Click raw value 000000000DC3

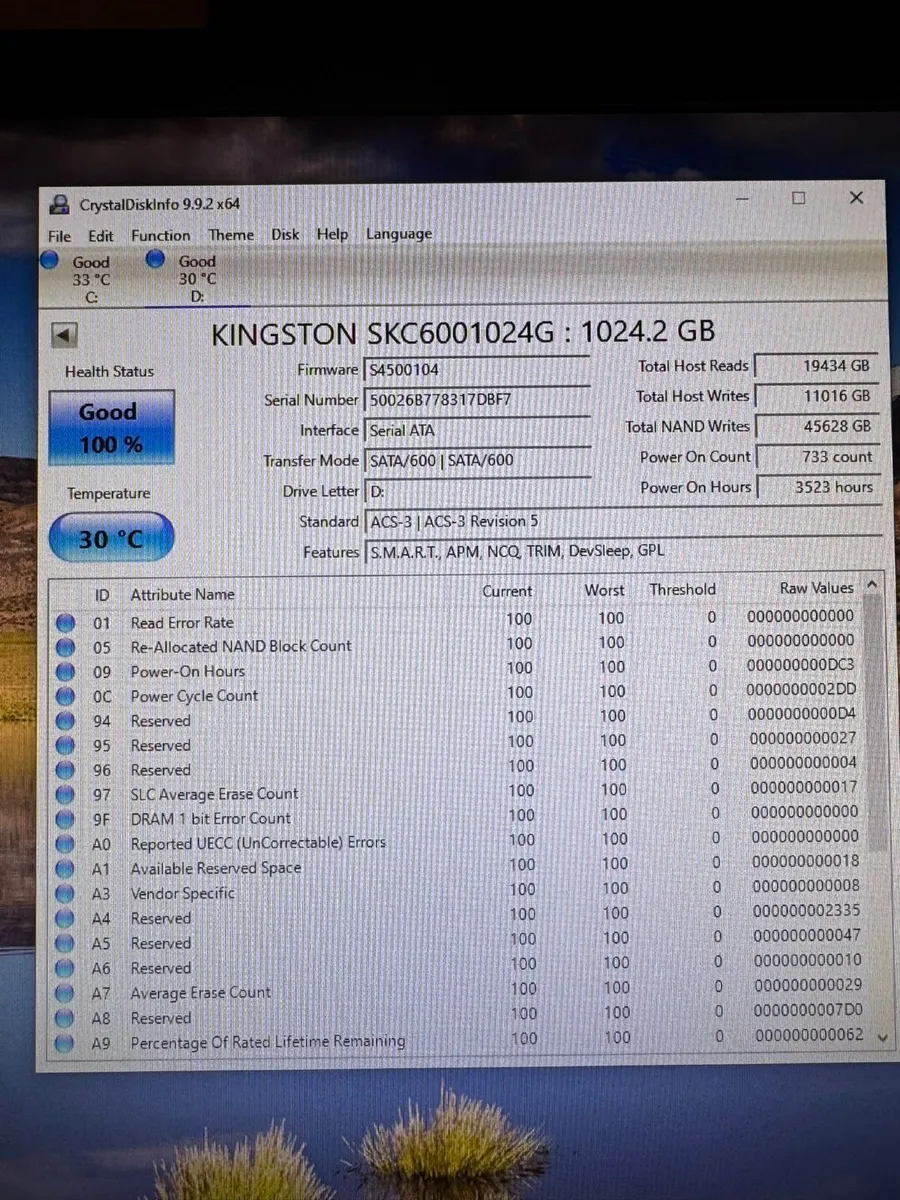pos(801,665)
